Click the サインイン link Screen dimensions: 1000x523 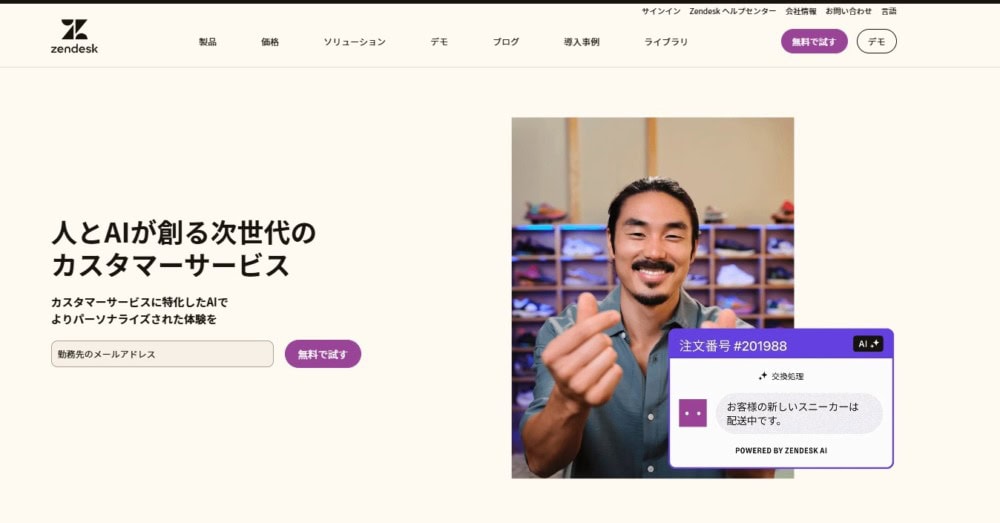(661, 11)
